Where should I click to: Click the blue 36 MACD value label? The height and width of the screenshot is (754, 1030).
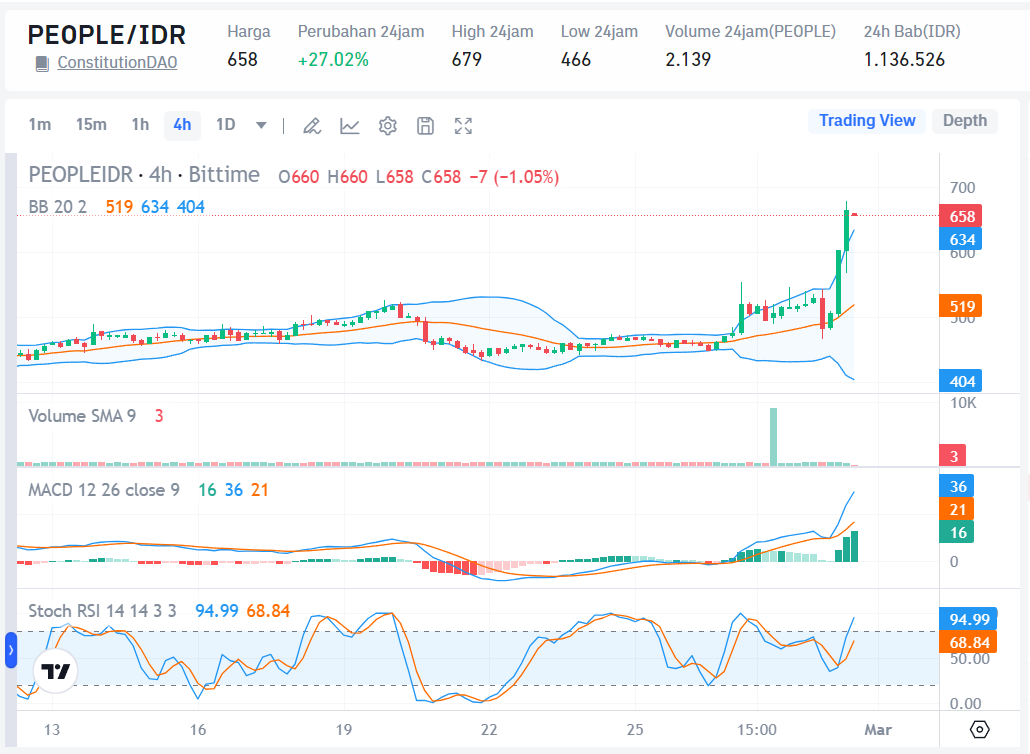957,487
